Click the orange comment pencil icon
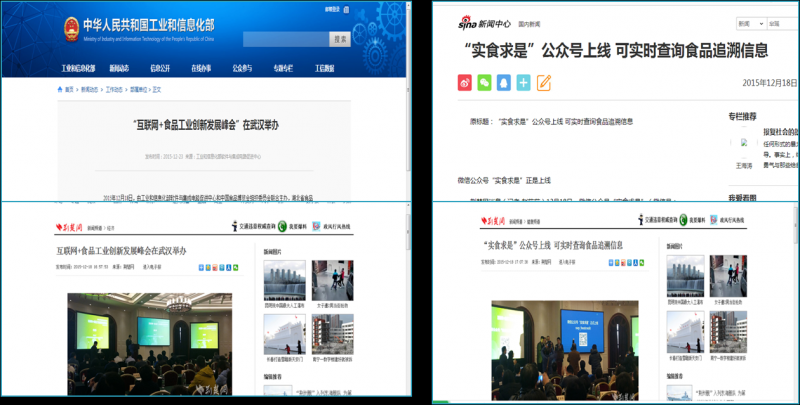This screenshot has height=405, width=800. pos(544,82)
